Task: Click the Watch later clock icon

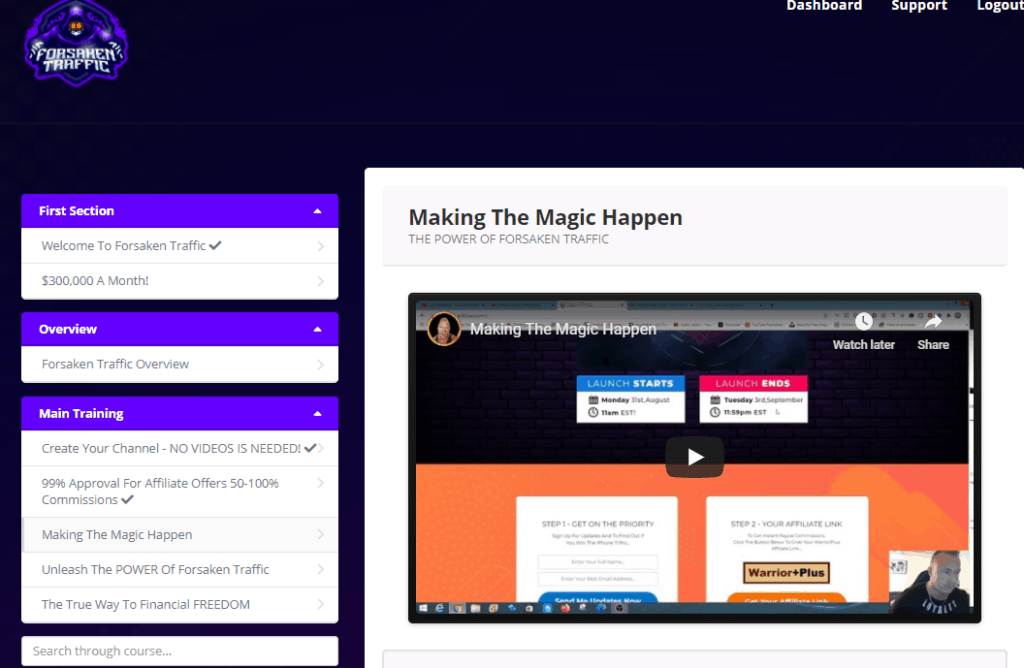Action: coord(863,322)
